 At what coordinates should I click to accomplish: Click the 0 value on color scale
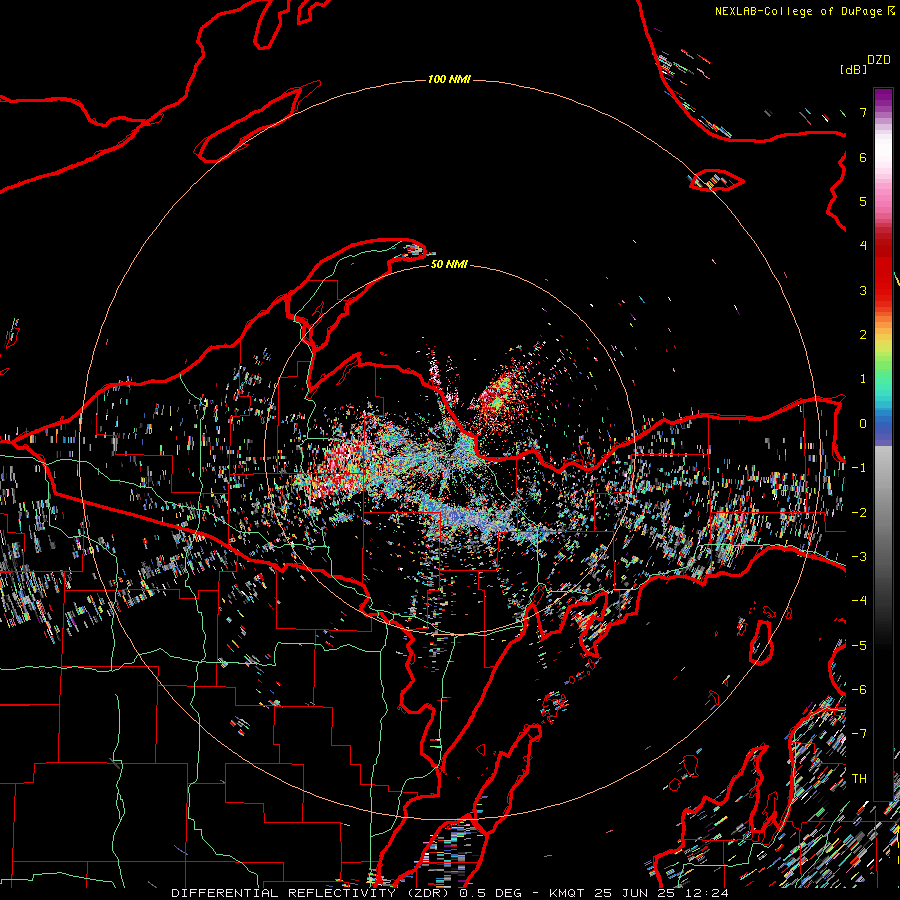point(863,424)
